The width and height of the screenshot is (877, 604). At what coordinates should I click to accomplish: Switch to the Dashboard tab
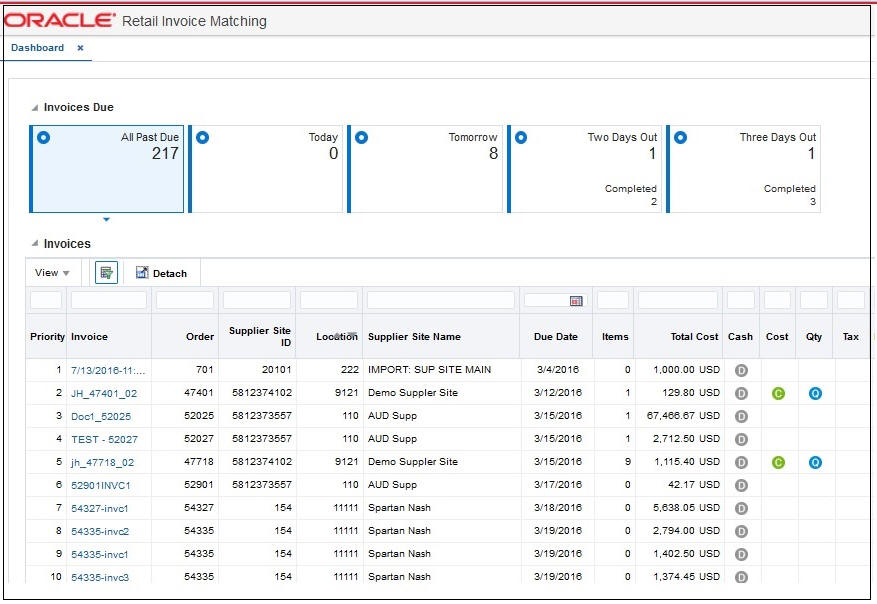point(38,48)
